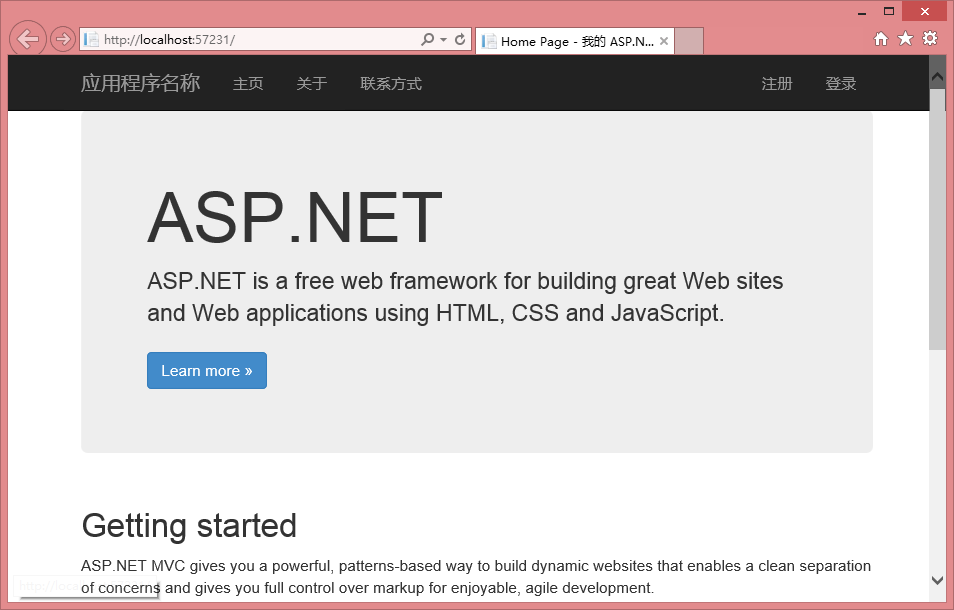This screenshot has height=610, width=954.
Task: Click the page icon in address bar
Action: (x=91, y=40)
